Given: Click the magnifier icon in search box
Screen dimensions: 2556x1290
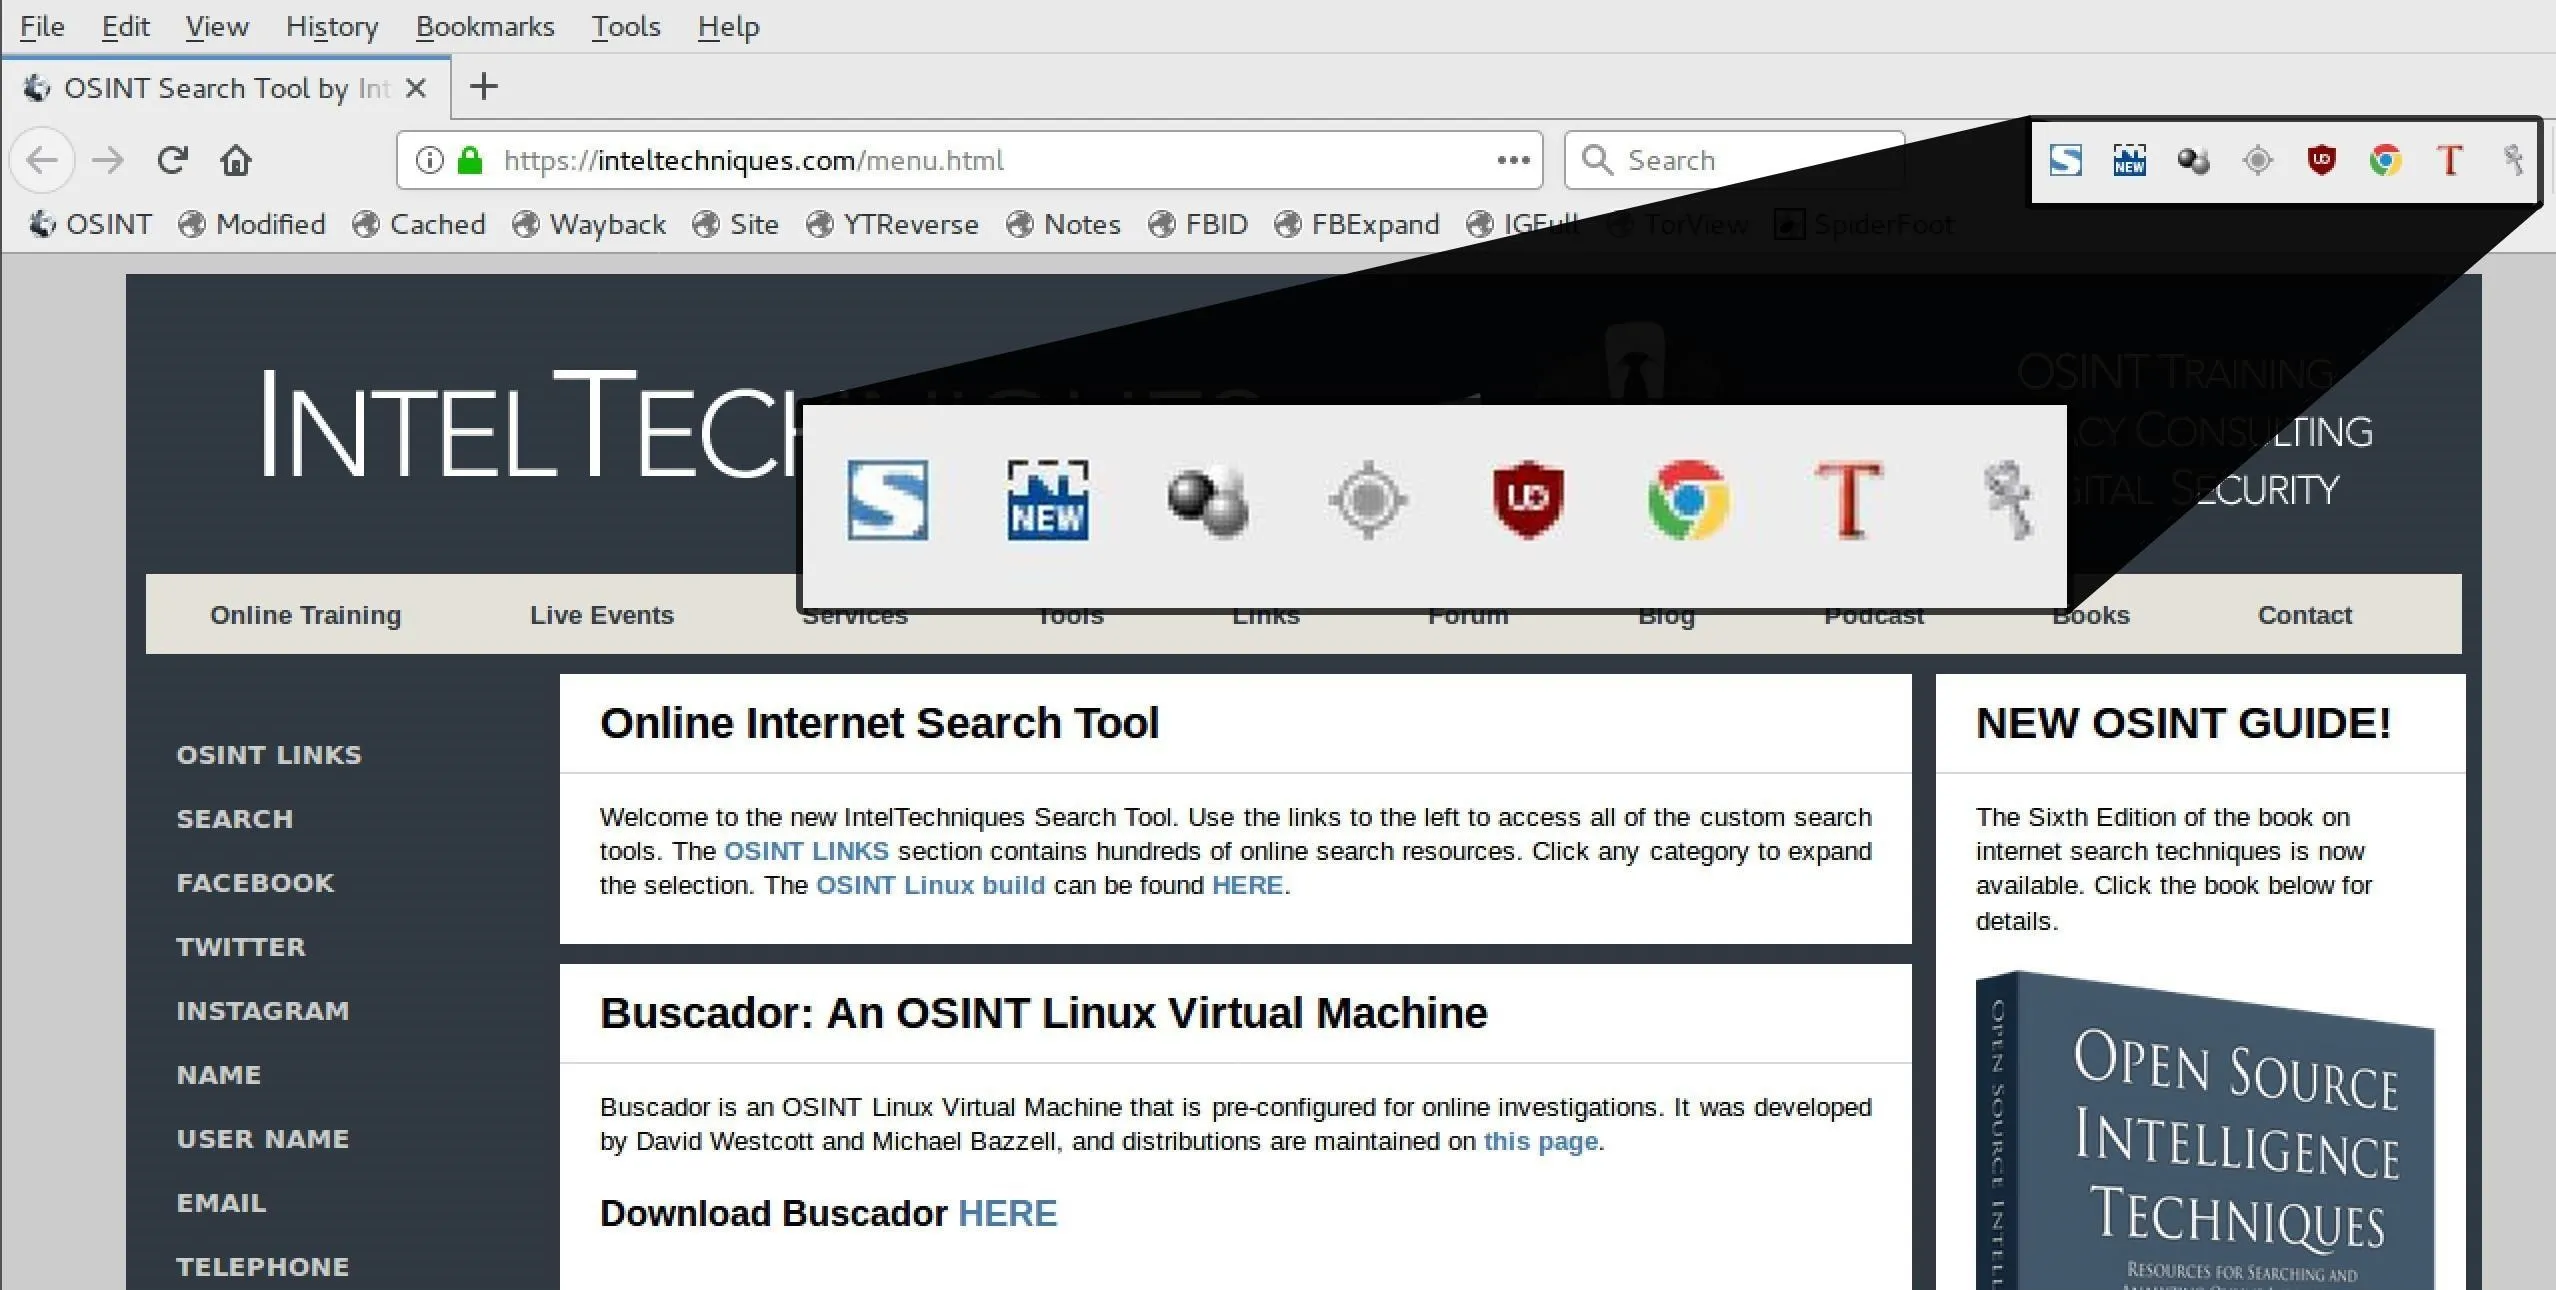Looking at the screenshot, I should (1597, 160).
